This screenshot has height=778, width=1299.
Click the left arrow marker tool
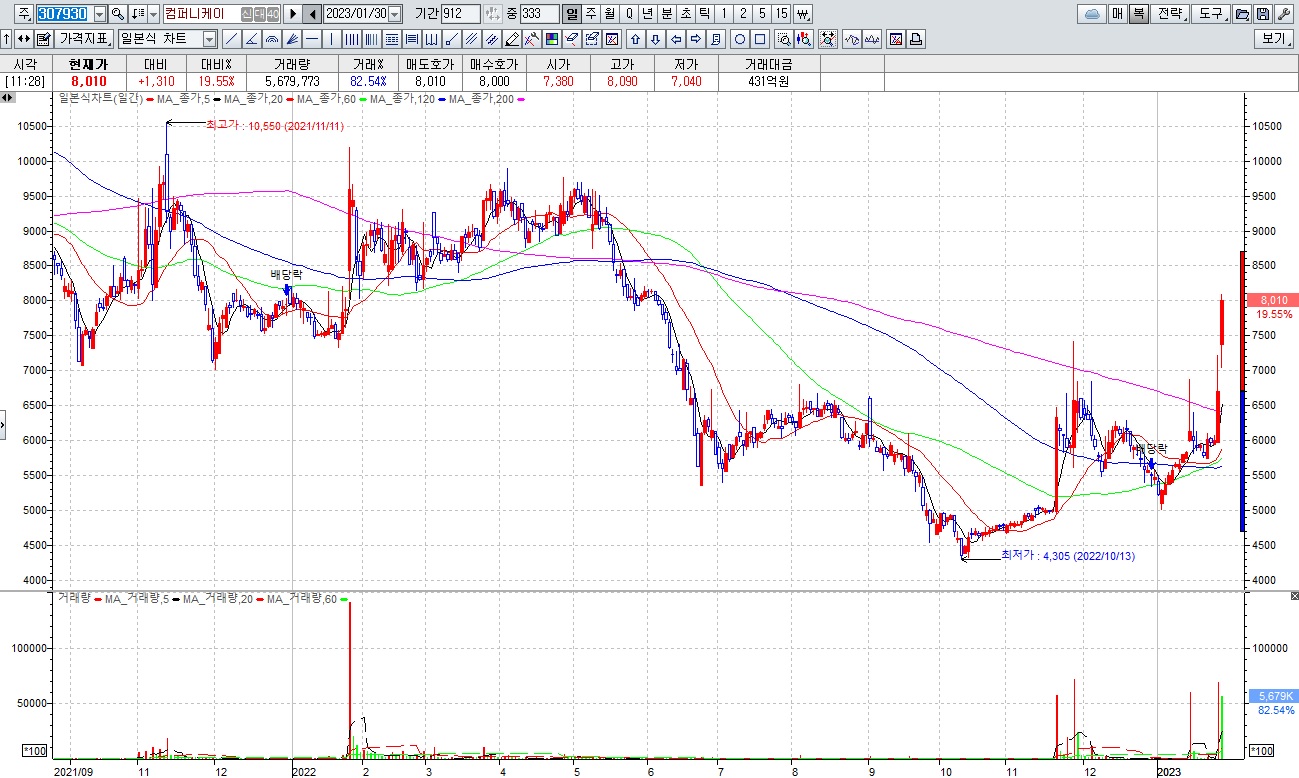[x=676, y=39]
